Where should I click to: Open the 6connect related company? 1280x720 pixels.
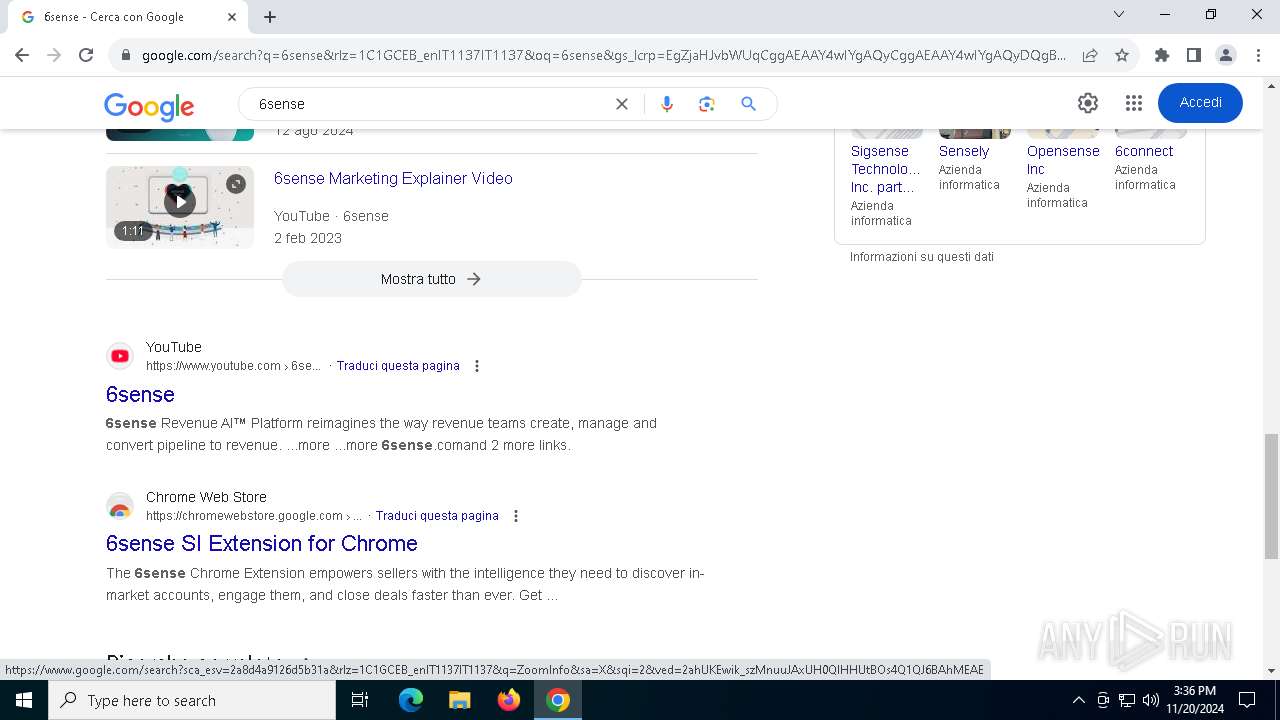(1144, 151)
